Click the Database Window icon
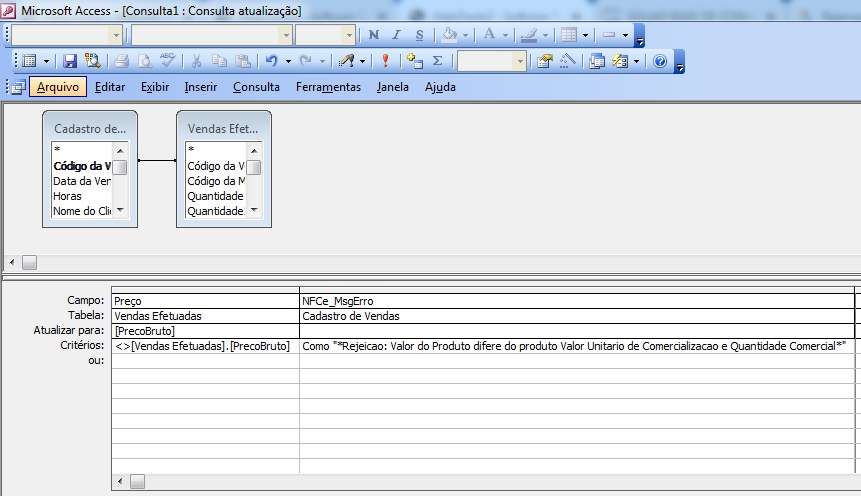 point(597,61)
